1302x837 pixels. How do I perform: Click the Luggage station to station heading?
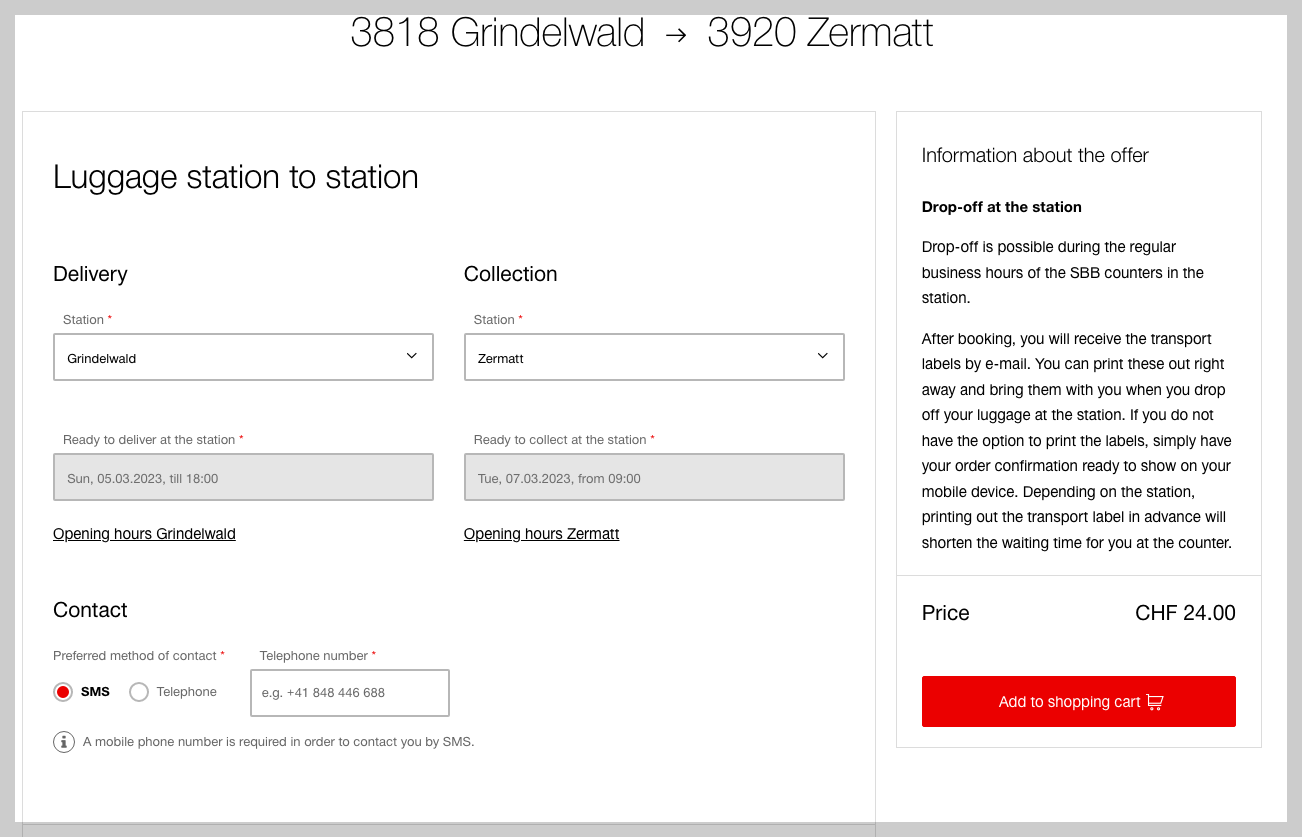click(236, 177)
